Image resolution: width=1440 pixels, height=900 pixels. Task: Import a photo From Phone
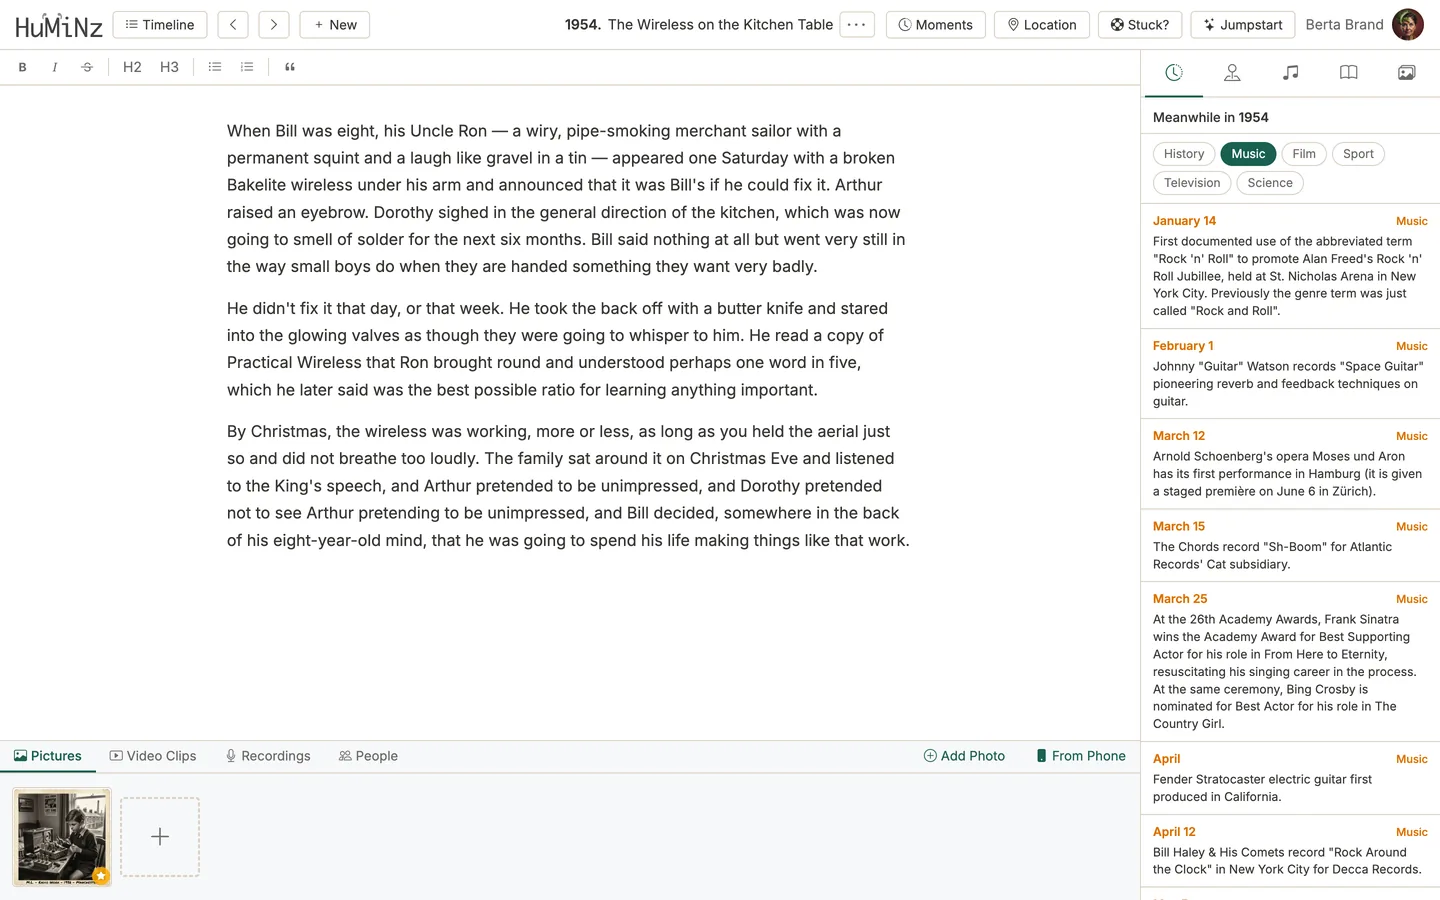[x=1081, y=756]
